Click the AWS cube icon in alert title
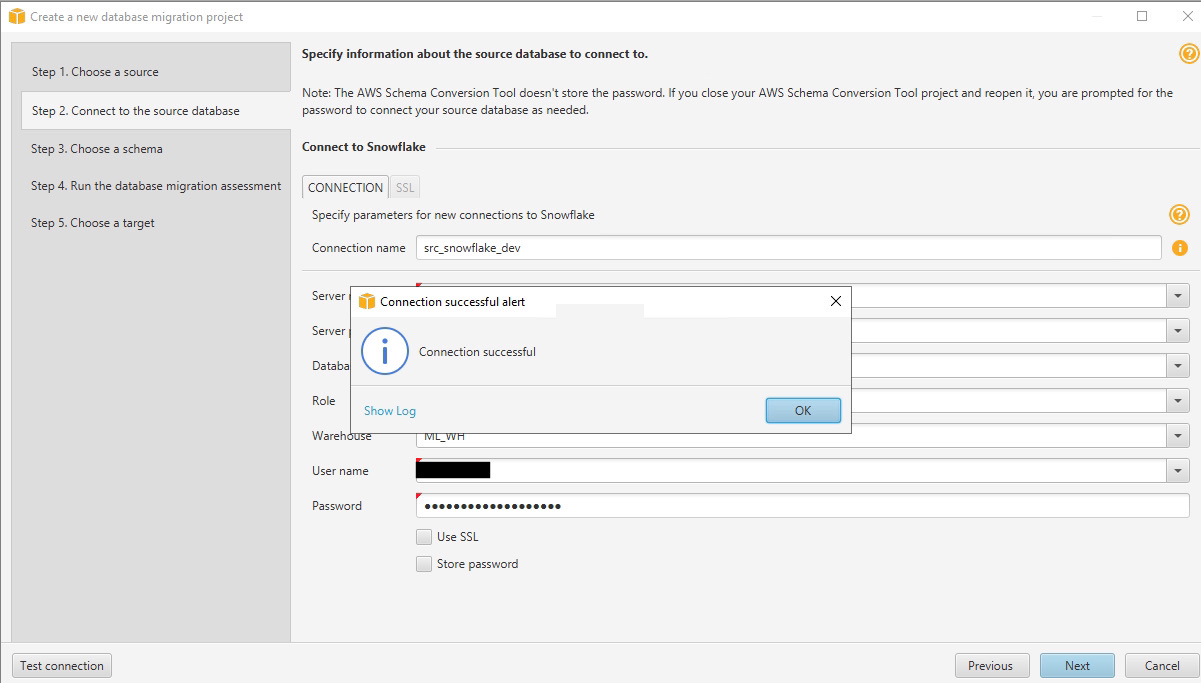This screenshot has width=1201, height=683. (366, 301)
